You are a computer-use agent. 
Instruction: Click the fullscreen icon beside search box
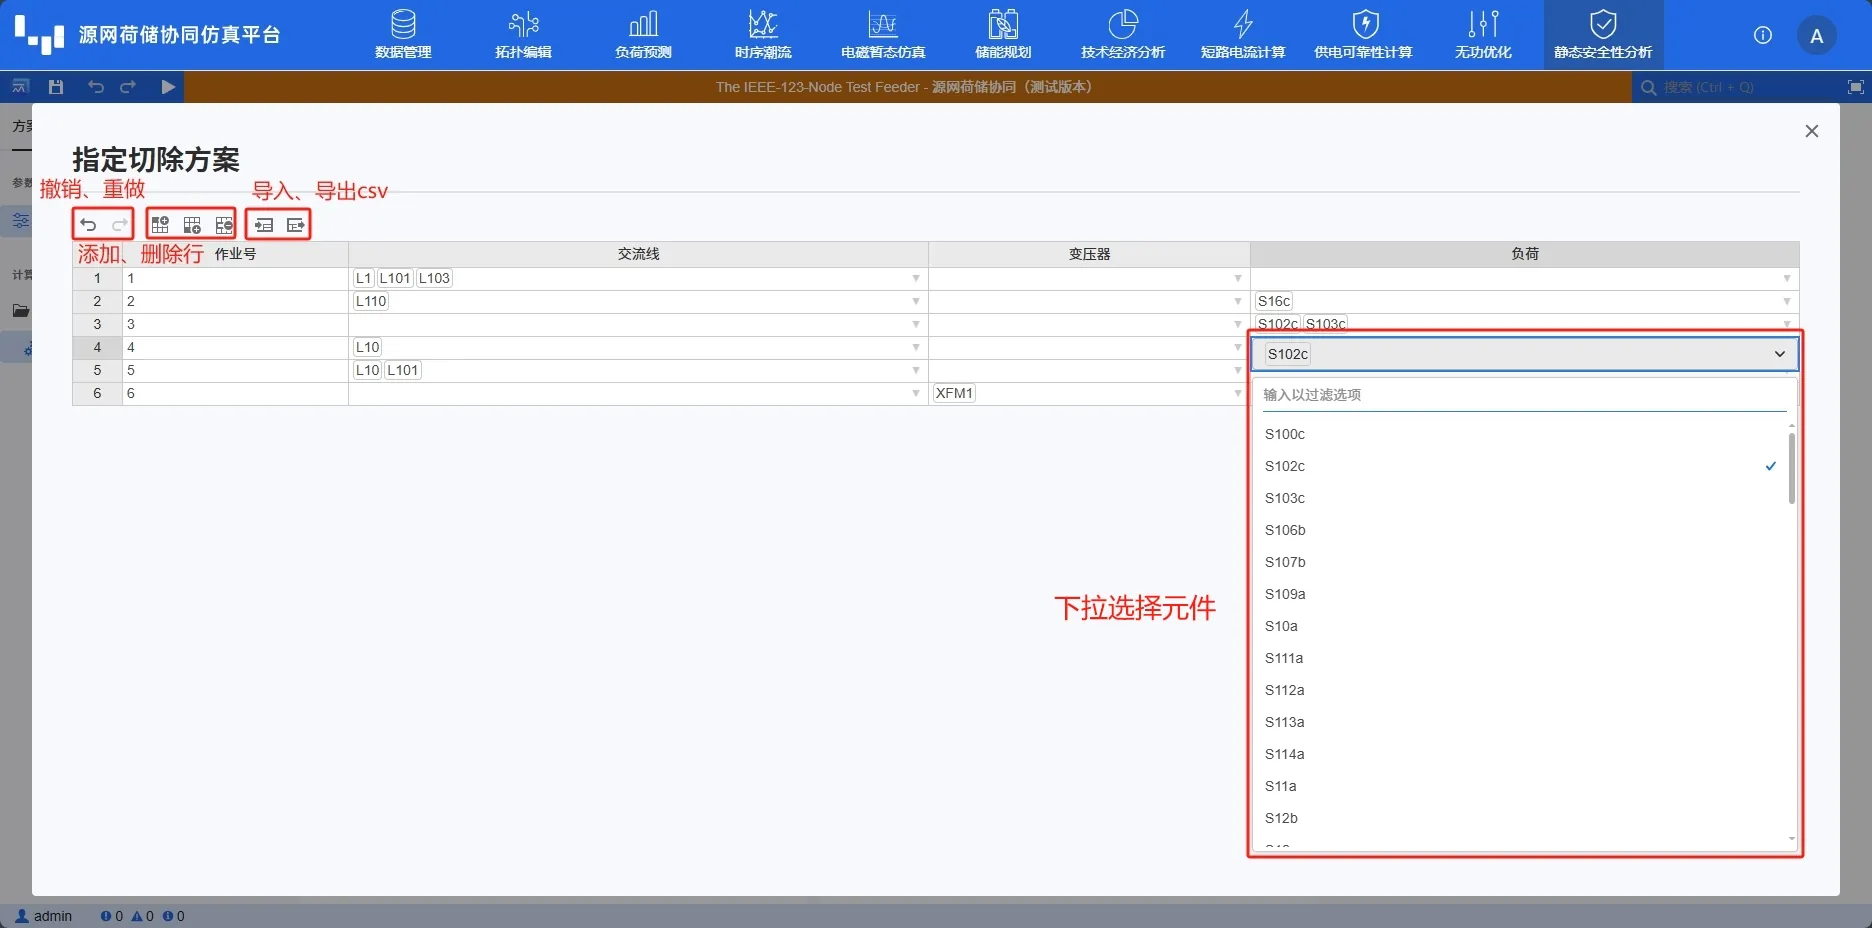[x=1855, y=87]
